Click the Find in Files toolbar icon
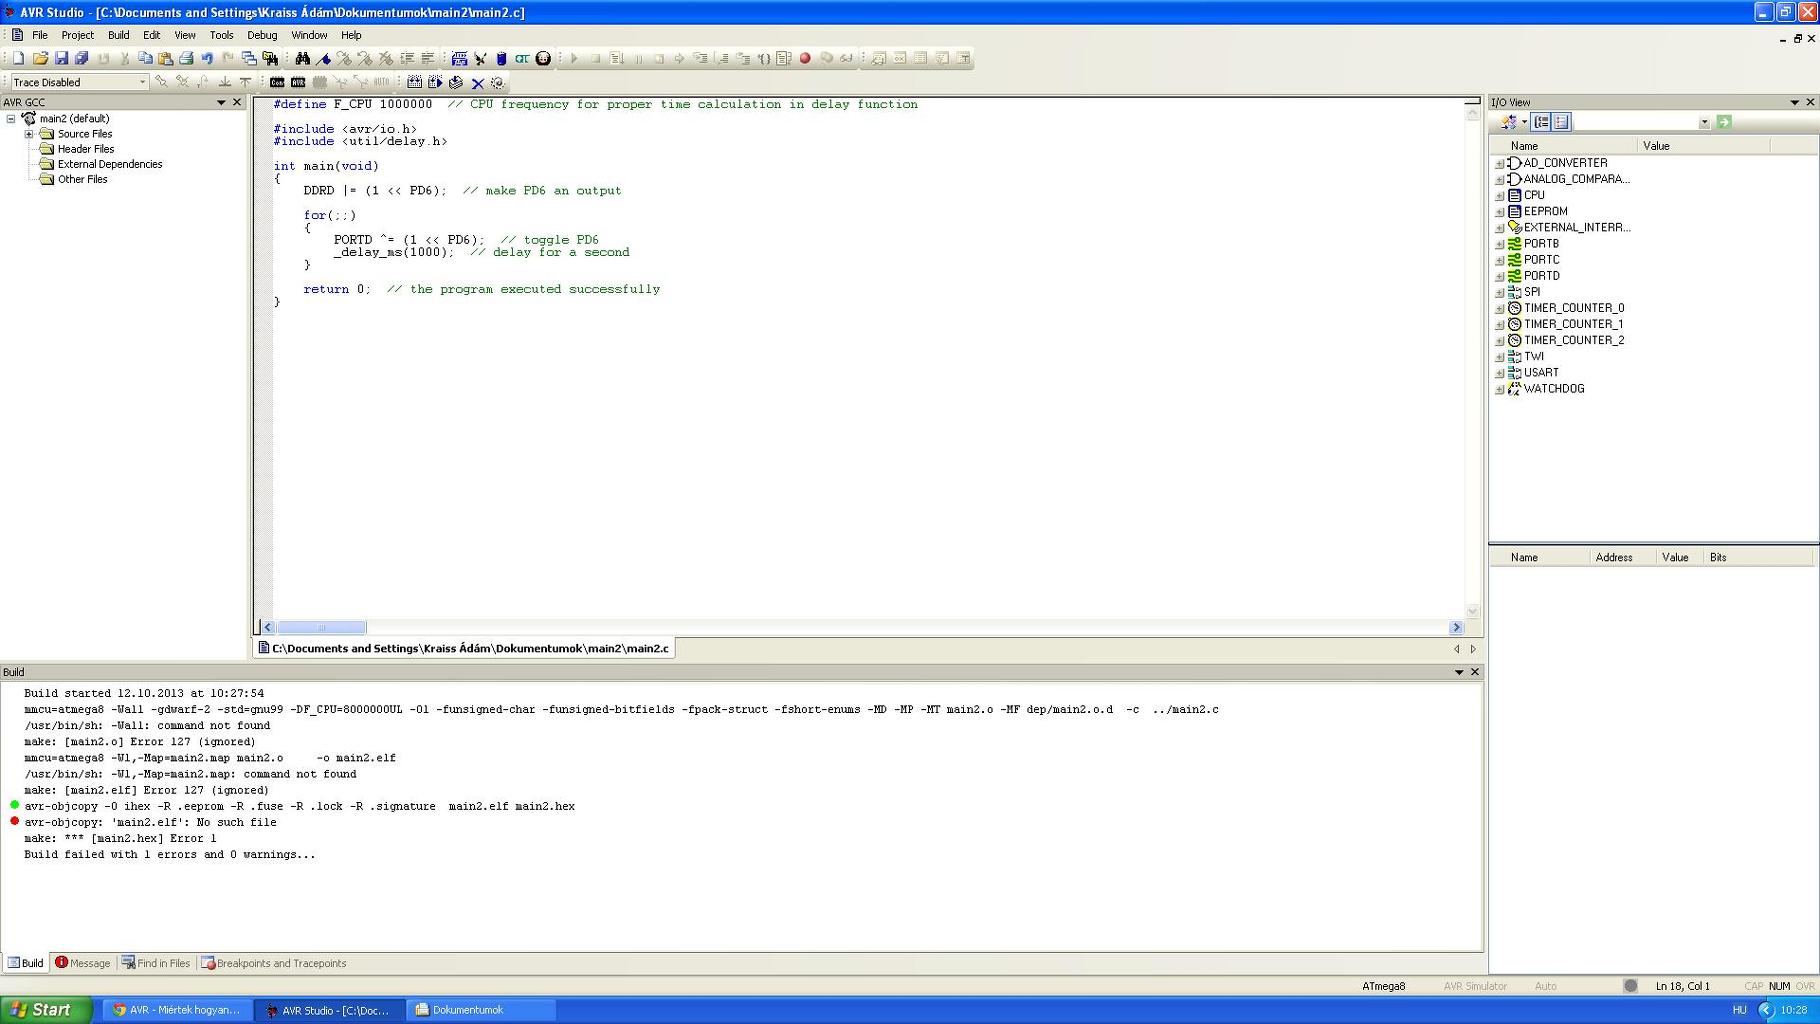The image size is (1820, 1024). coord(270,59)
